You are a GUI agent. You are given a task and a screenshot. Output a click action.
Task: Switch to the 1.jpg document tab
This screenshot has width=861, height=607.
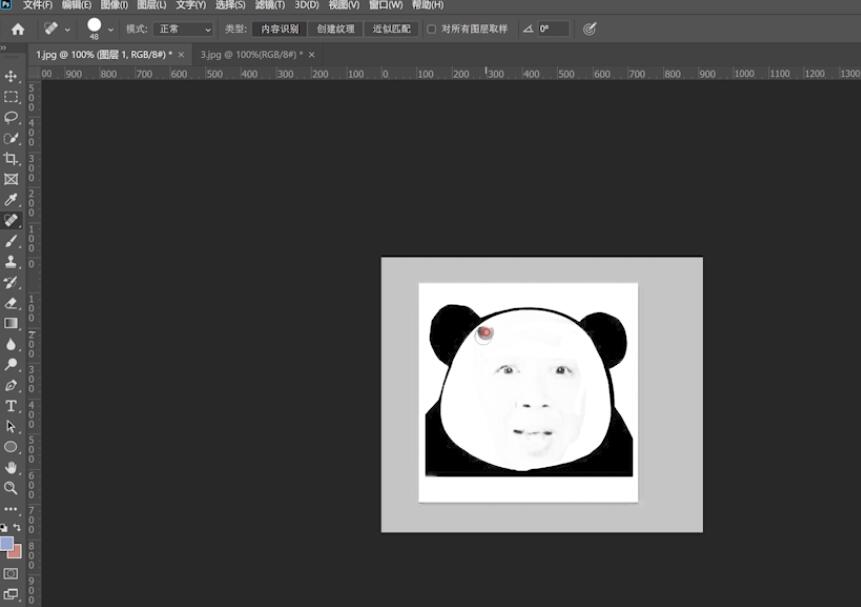(x=103, y=54)
